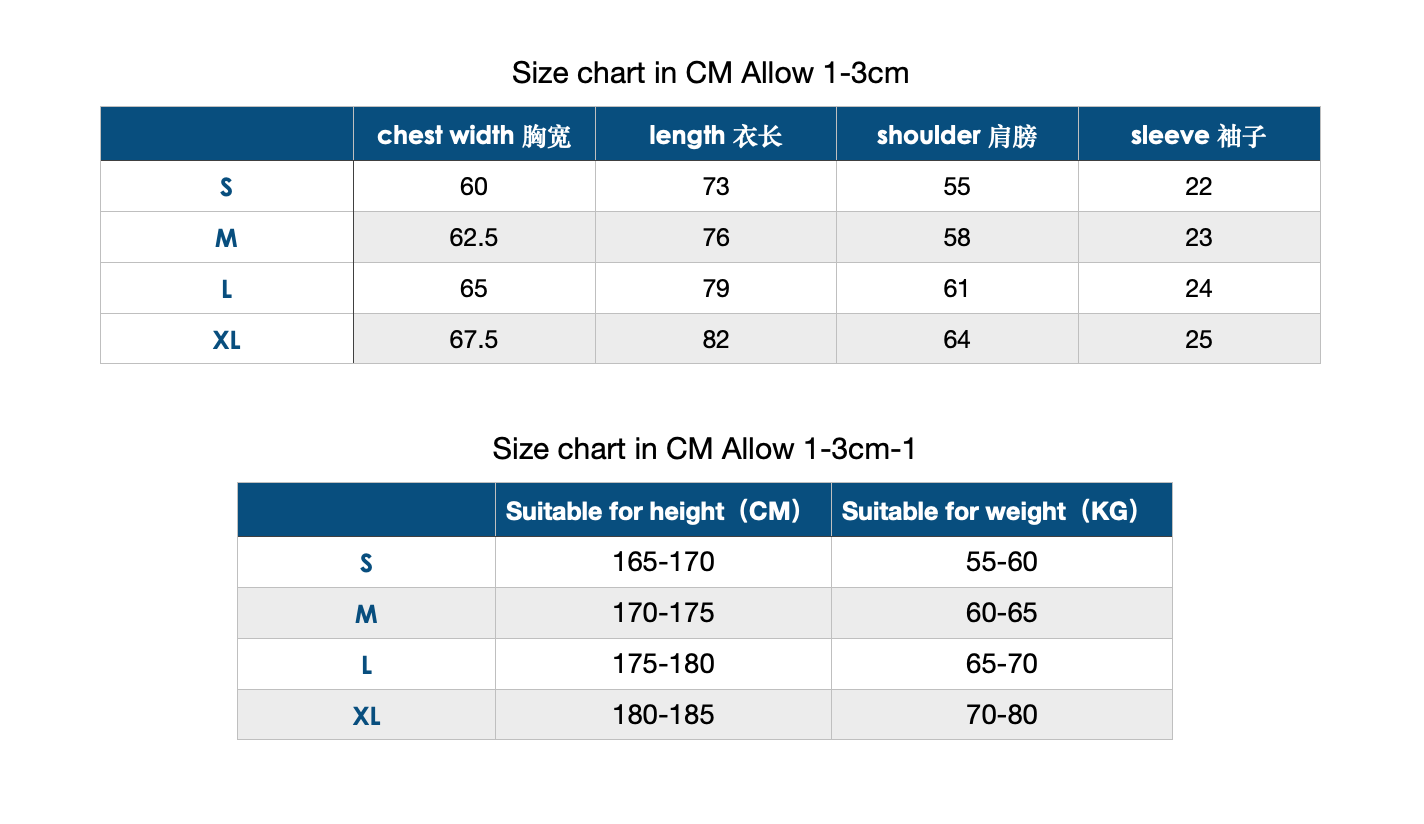Click the chest width value 62.5
This screenshot has height=824, width=1424.
coord(474,238)
